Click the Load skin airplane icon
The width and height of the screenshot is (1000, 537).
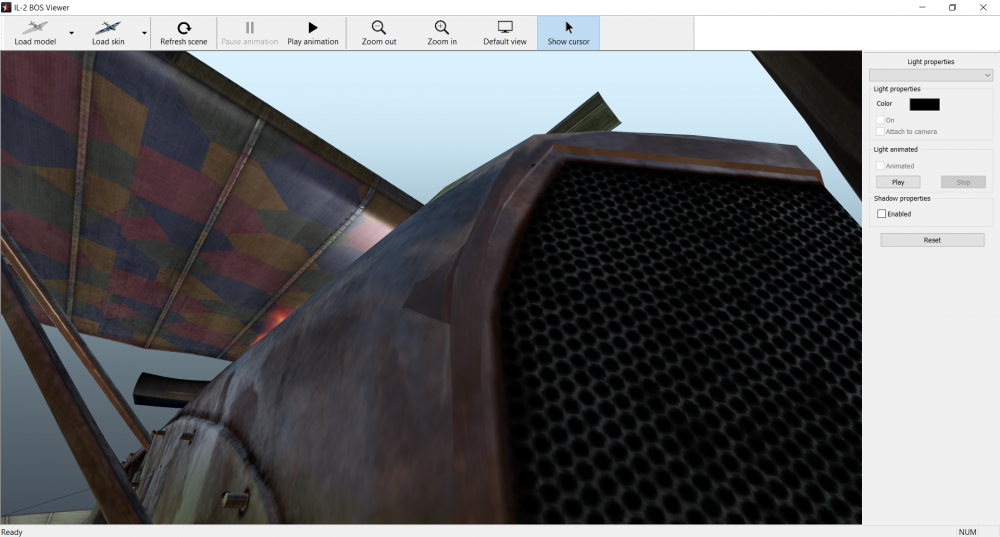point(108,28)
